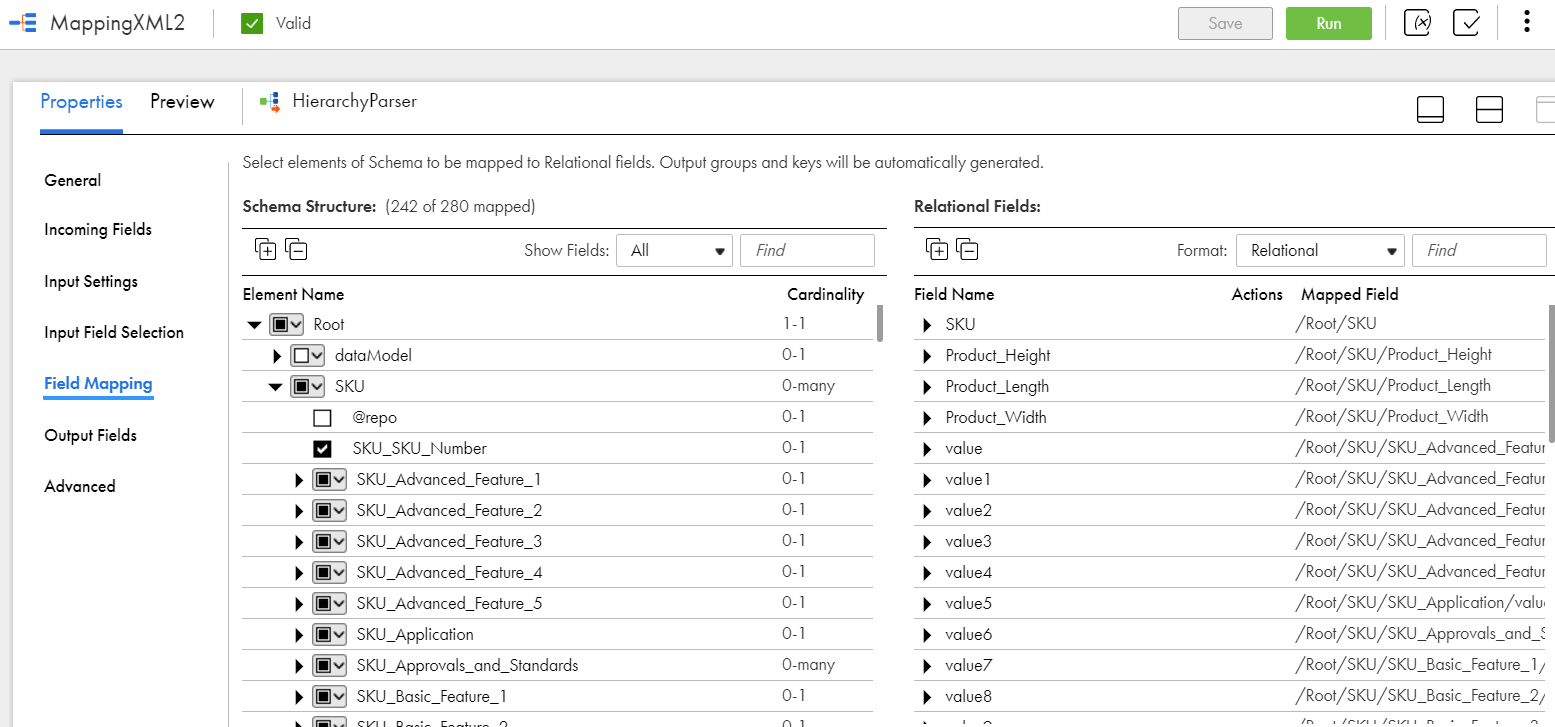Uncheck the SKU_SKU_Number checkbox
The height and width of the screenshot is (727, 1555).
pyautogui.click(x=322, y=449)
